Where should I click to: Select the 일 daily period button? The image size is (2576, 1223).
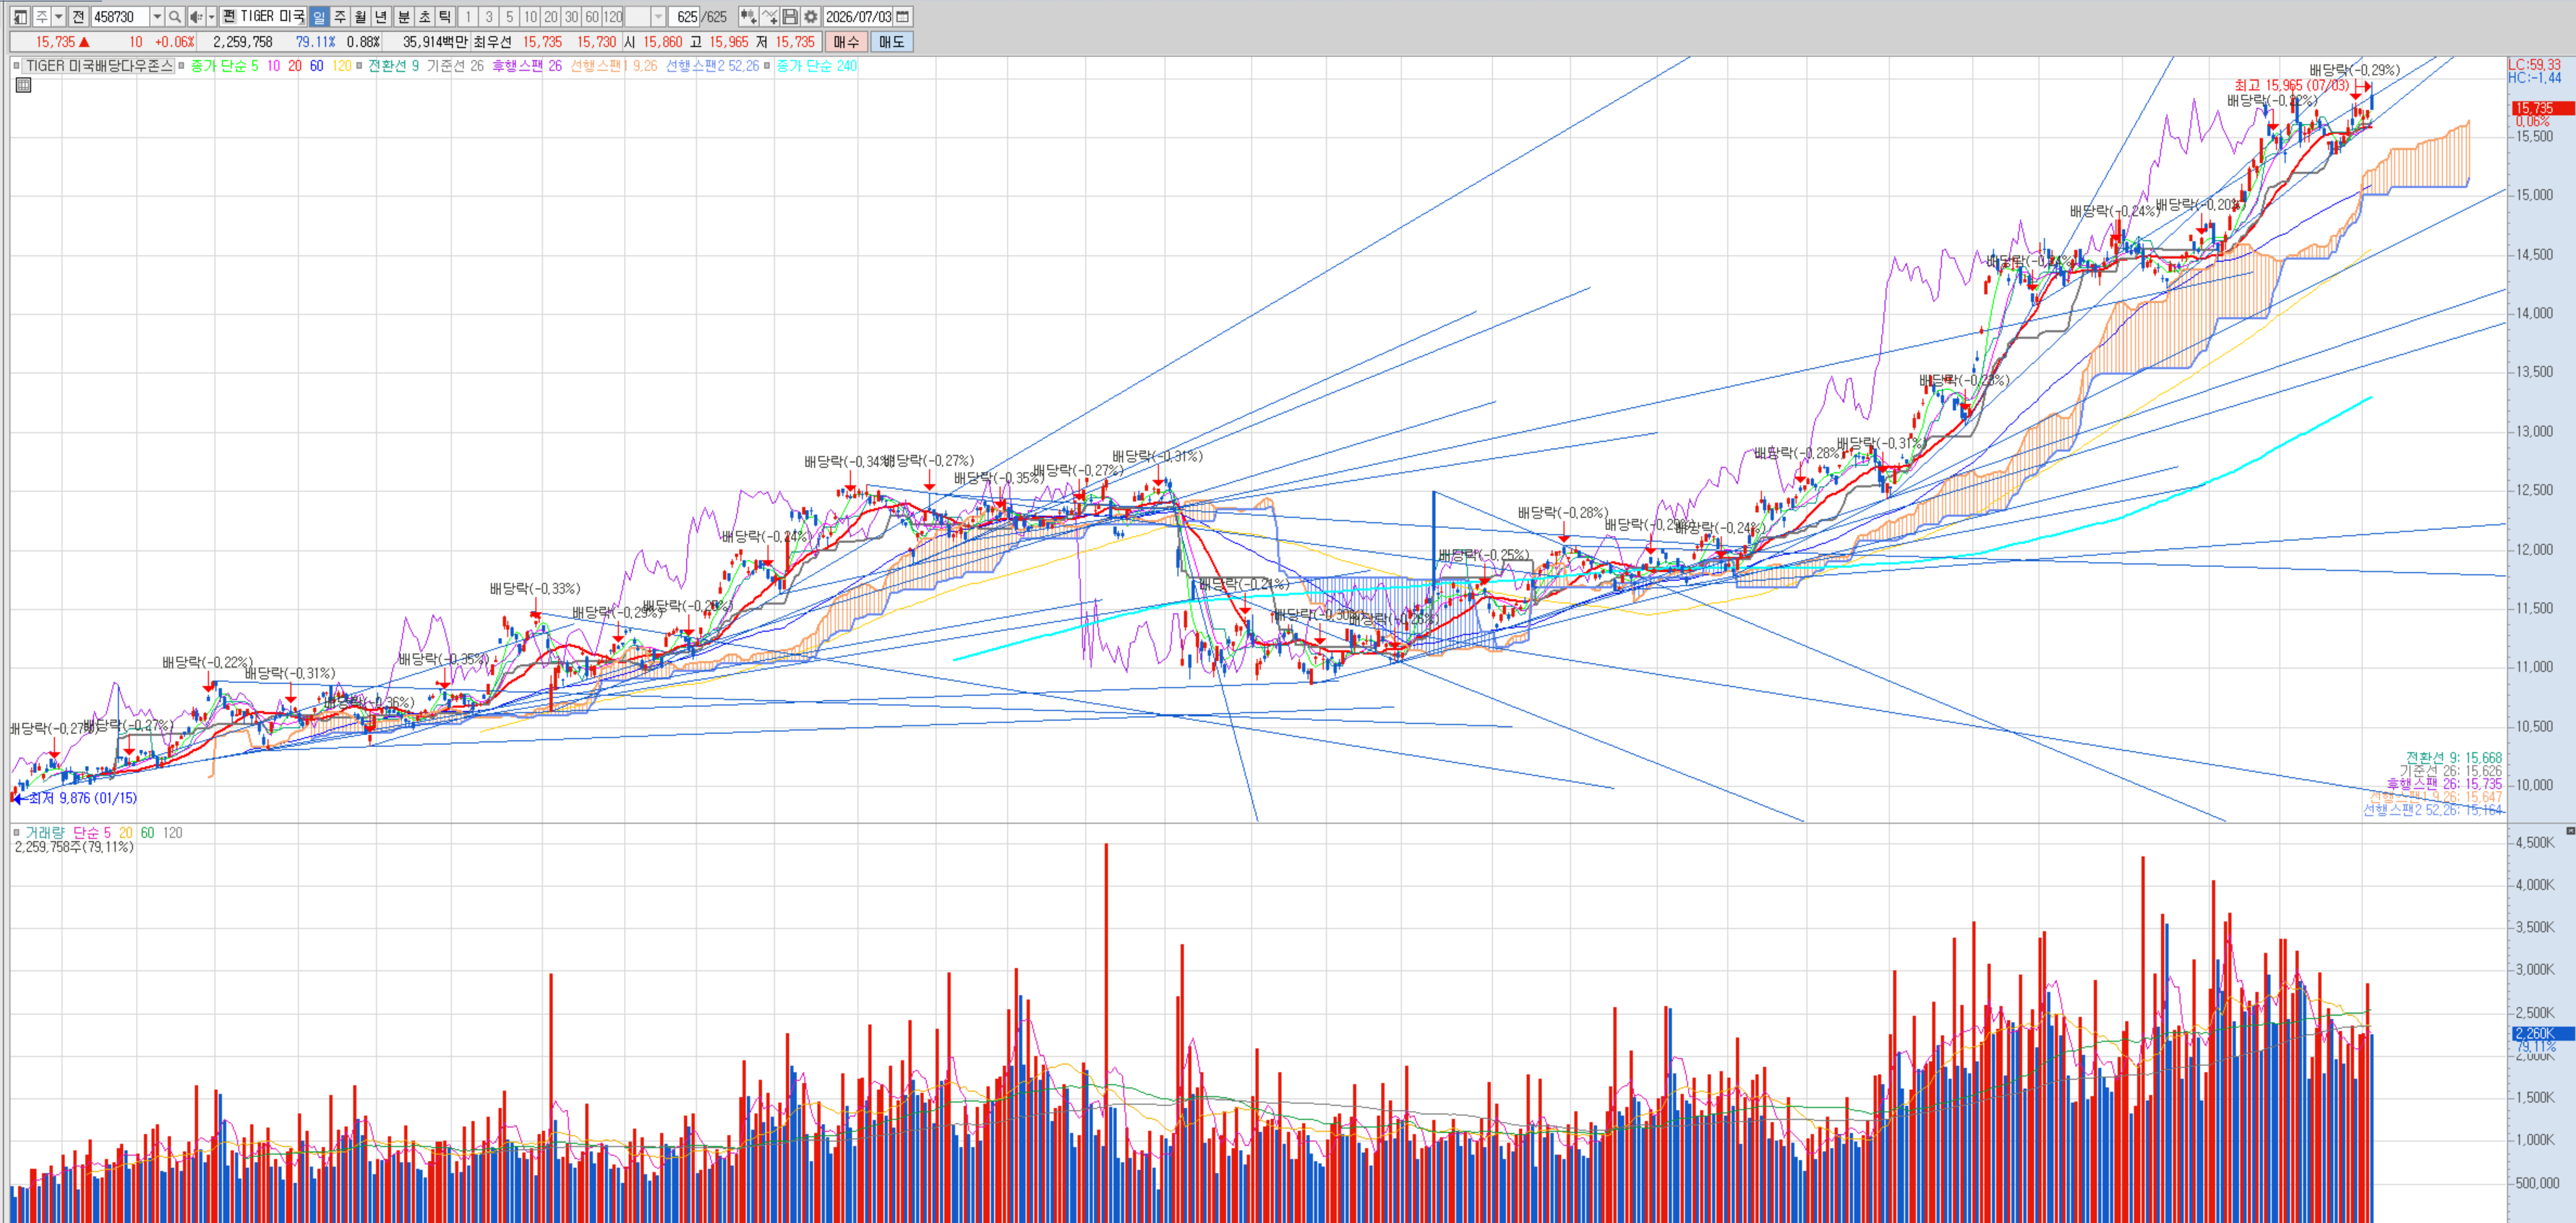coord(319,17)
